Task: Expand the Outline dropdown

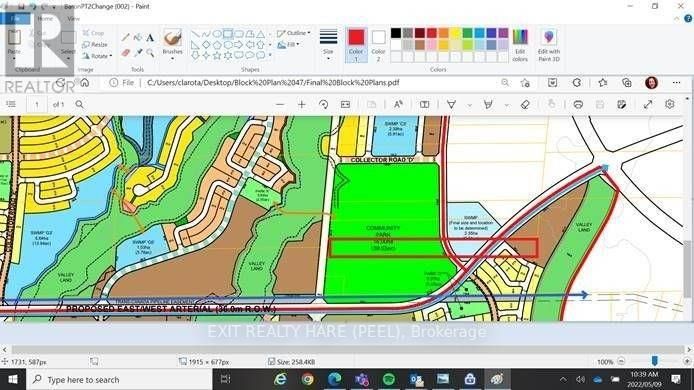Action: 293,33
